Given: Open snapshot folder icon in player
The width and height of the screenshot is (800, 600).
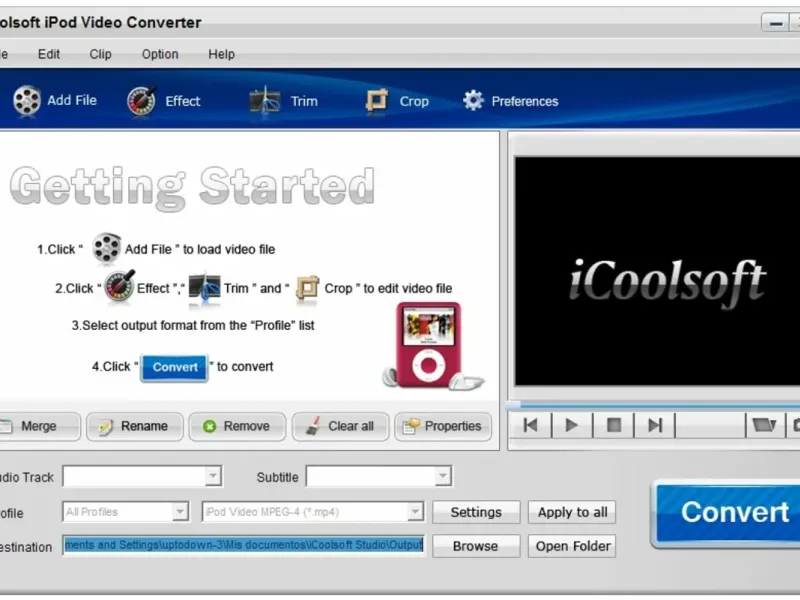Looking at the screenshot, I should (x=764, y=425).
